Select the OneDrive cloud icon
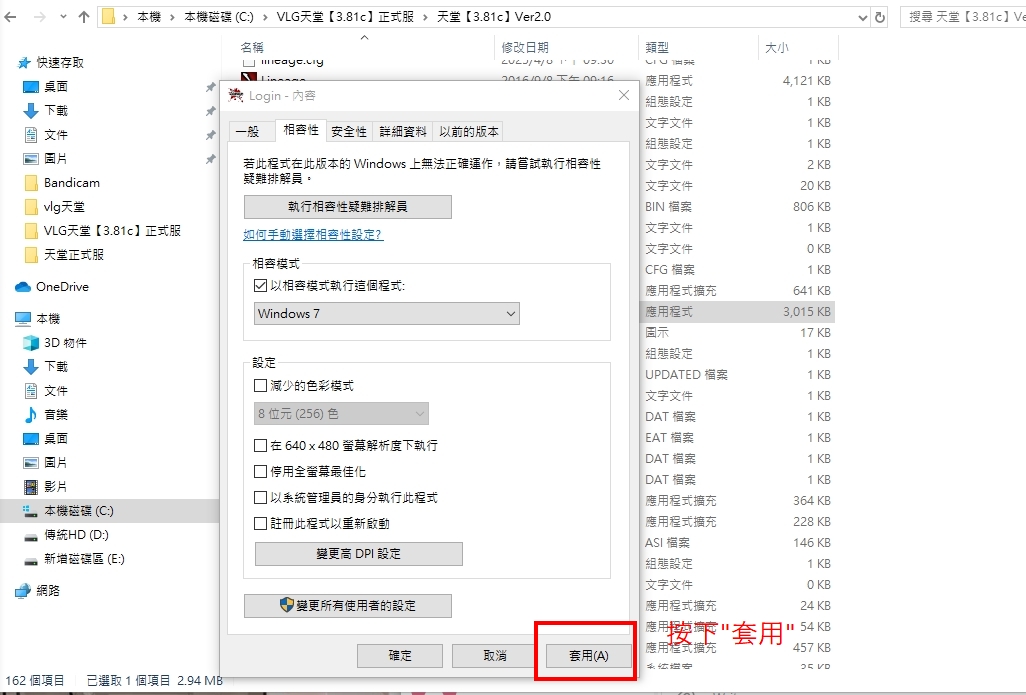Screen dimensions: 1026x695 click(23, 287)
